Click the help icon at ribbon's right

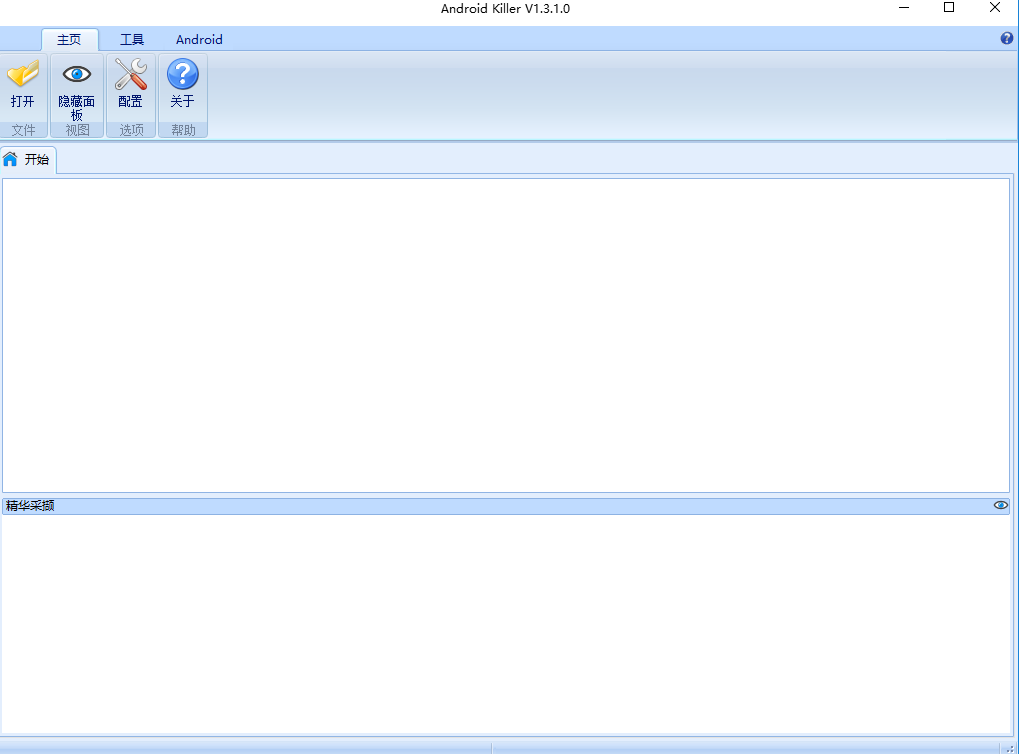click(x=1007, y=38)
